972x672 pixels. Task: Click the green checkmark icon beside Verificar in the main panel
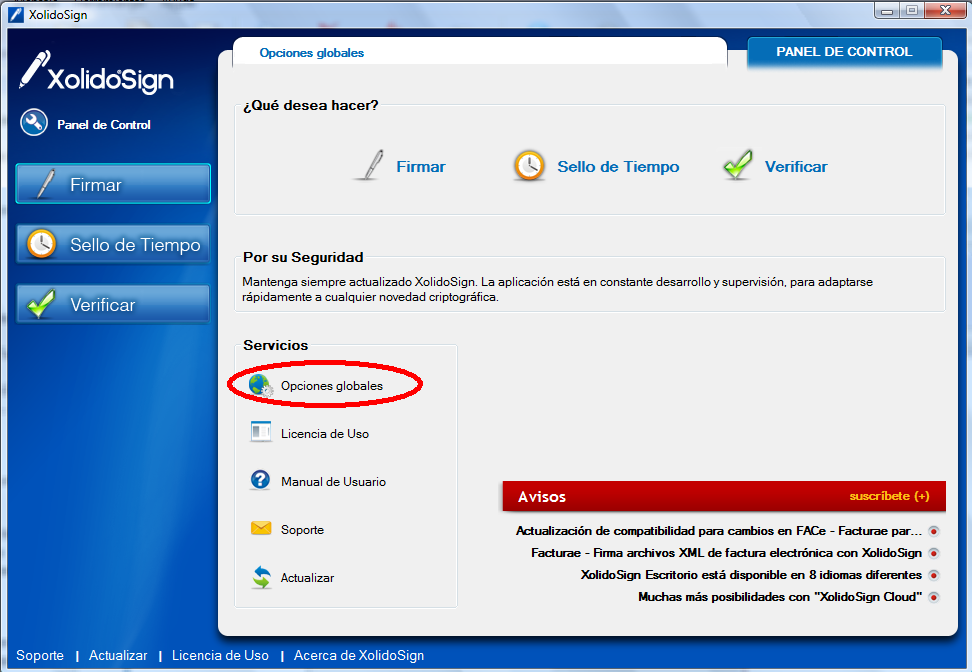[x=738, y=165]
